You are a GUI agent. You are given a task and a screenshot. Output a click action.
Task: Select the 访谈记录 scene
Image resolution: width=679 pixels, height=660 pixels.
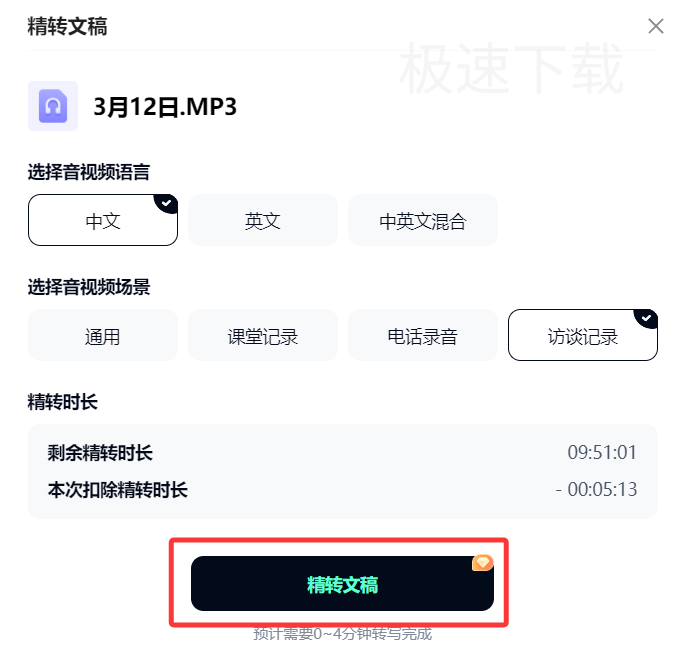tap(583, 335)
